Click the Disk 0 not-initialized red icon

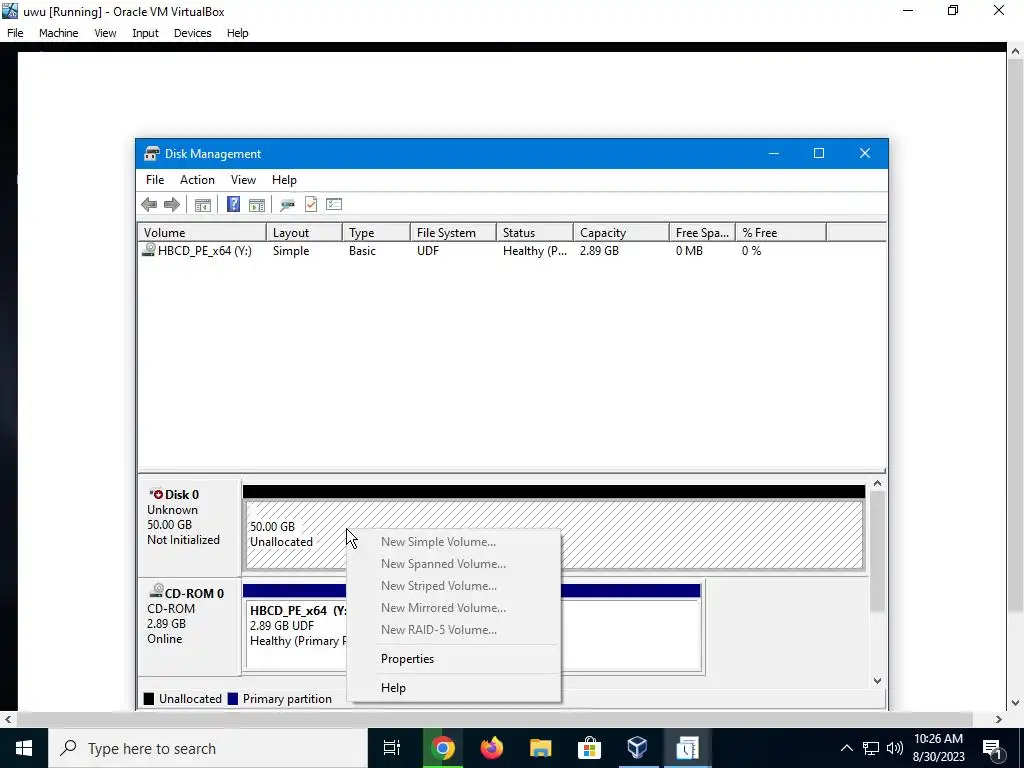pos(156,494)
